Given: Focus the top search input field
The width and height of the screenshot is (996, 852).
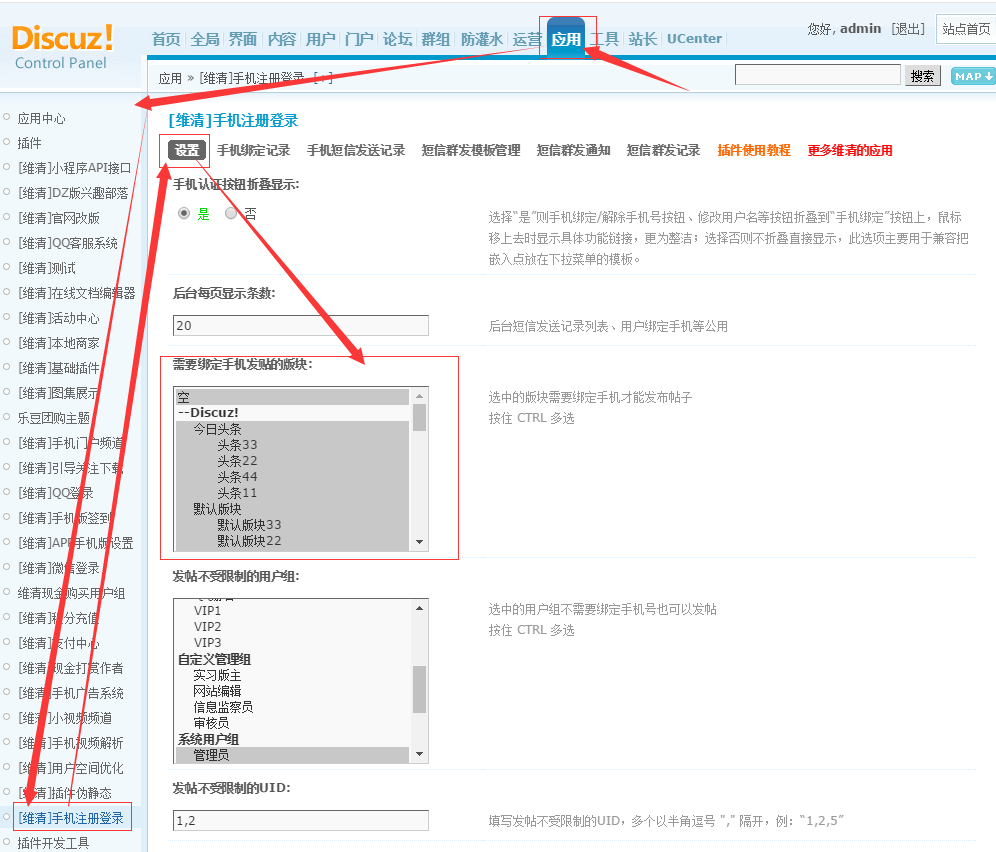Looking at the screenshot, I should point(818,75).
